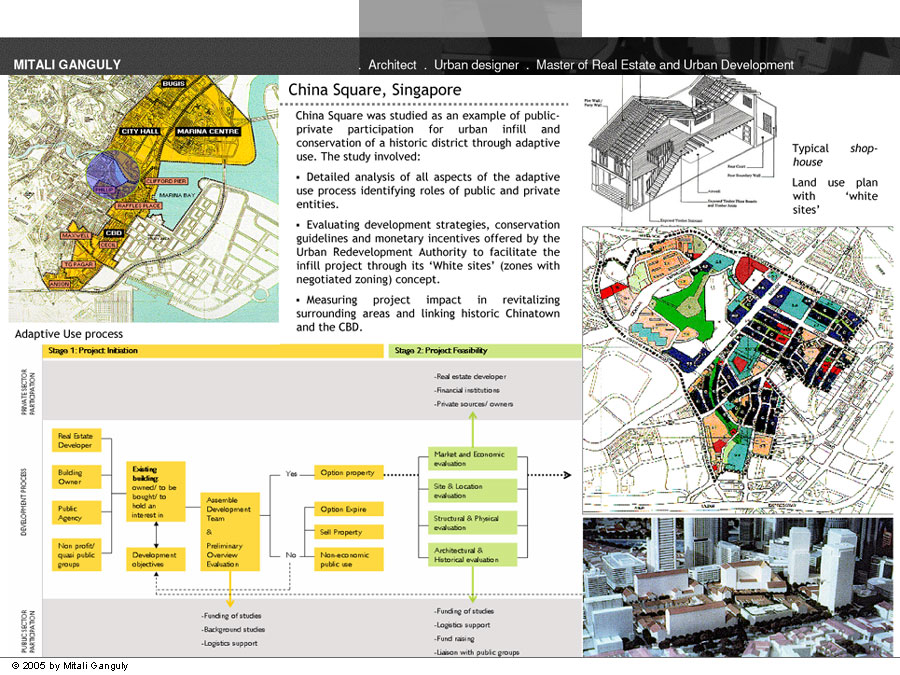Image resolution: width=900 pixels, height=675 pixels.
Task: Click the 'Option Expire' box
Action: [x=349, y=509]
